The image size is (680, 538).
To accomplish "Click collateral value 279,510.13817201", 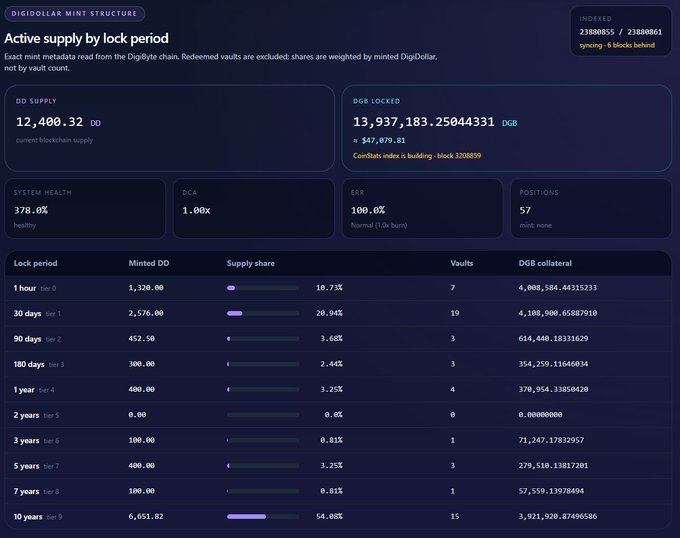I will (553, 466).
